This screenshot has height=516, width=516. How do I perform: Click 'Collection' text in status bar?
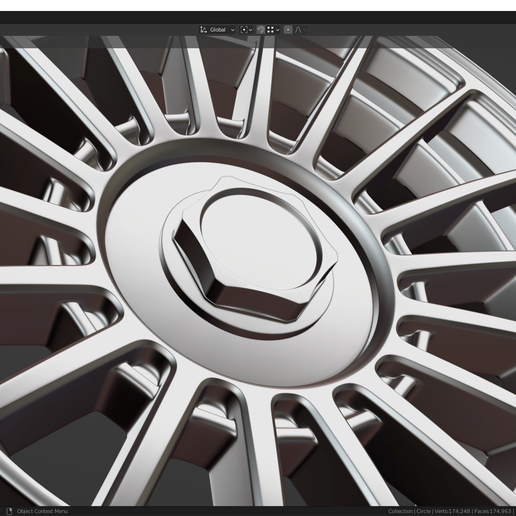(400, 511)
